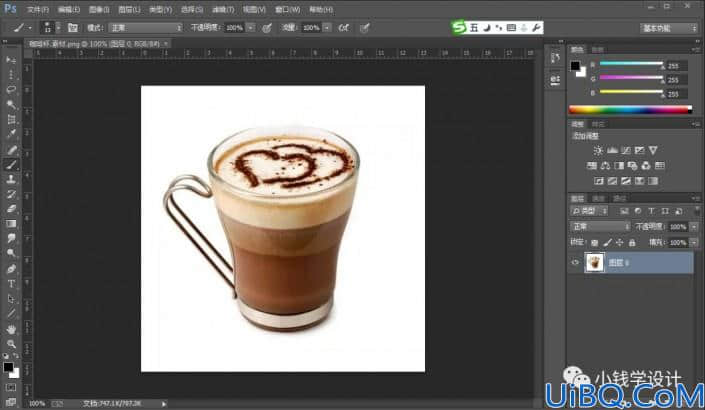The height and width of the screenshot is (410, 705).
Task: Open the 图像(I) menu
Action: coord(99,9)
